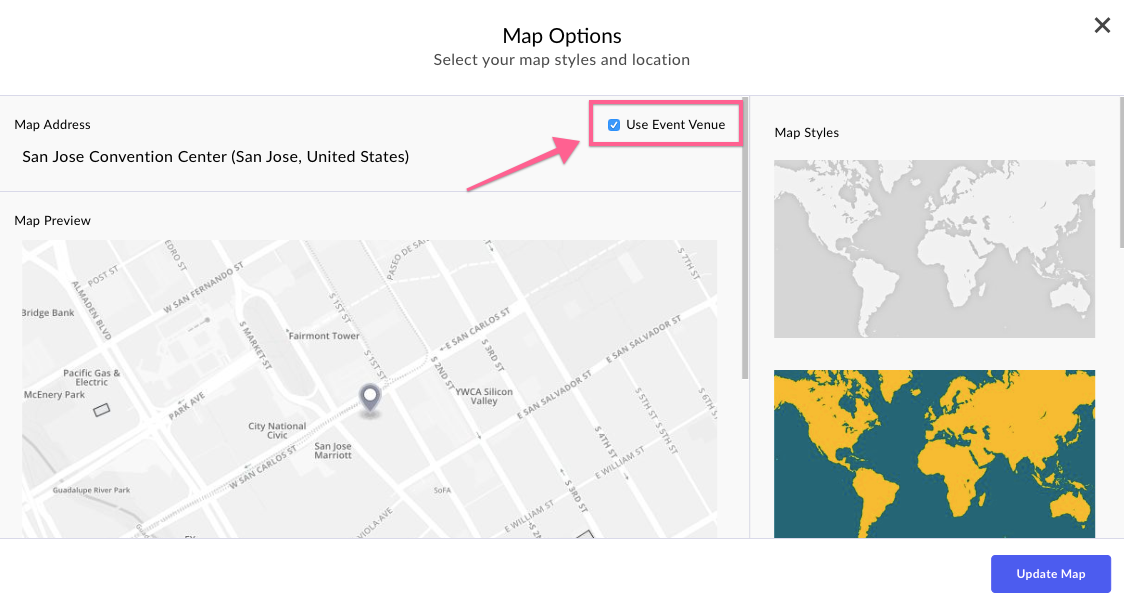Select the yellow and teal map style
This screenshot has height=606, width=1124.
[x=934, y=454]
